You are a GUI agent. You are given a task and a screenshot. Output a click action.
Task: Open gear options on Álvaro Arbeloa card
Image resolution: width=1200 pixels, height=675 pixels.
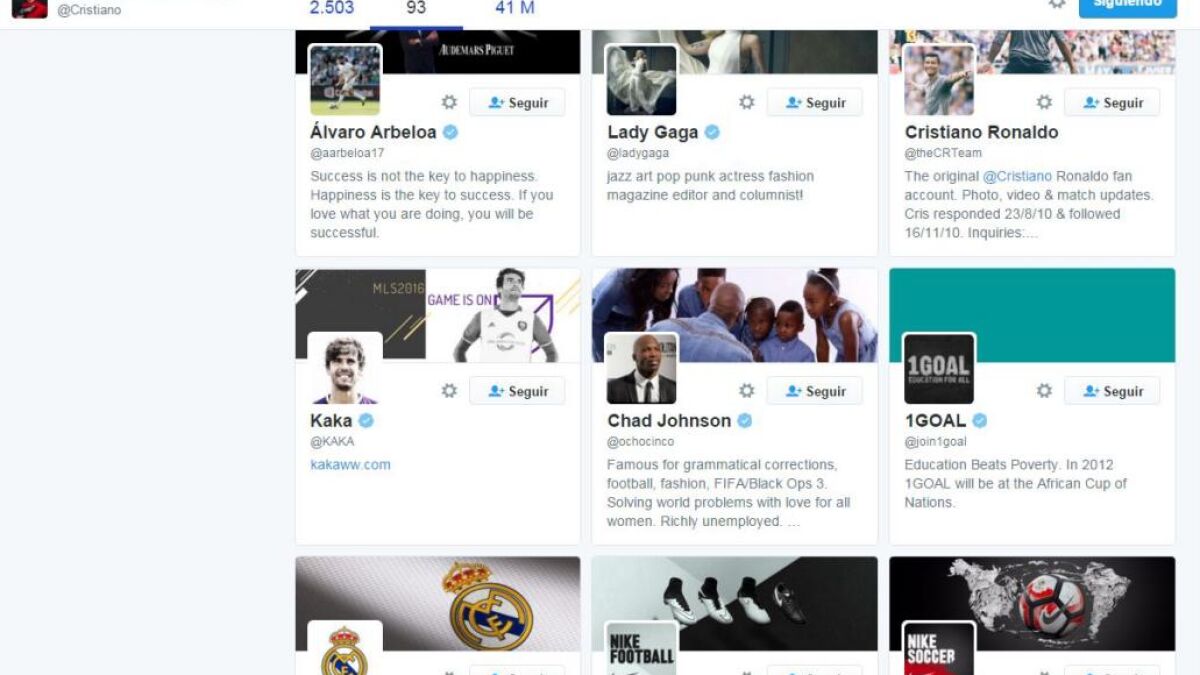point(449,102)
